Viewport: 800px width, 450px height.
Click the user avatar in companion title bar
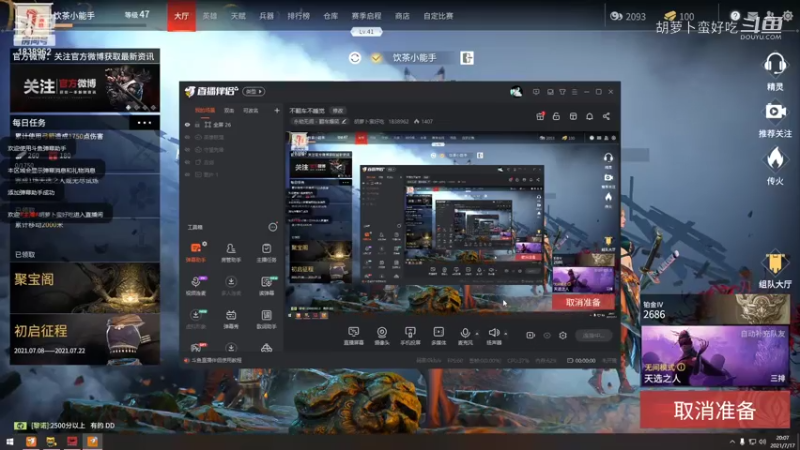[x=516, y=92]
